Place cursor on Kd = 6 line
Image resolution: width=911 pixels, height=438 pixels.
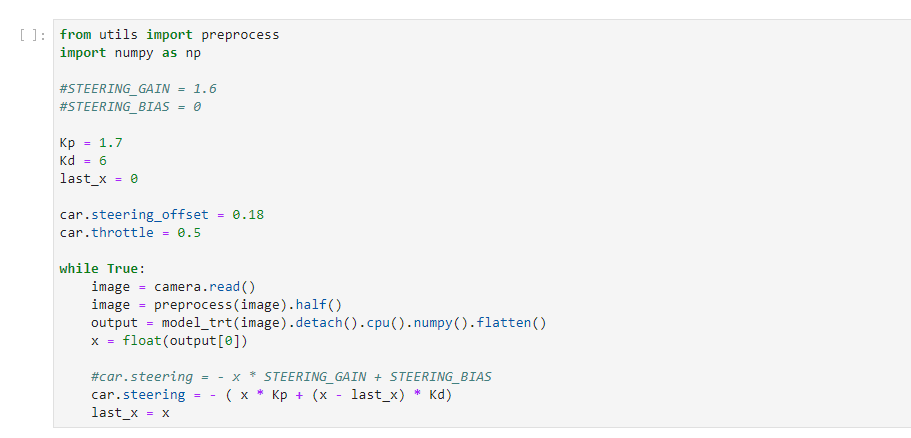click(x=83, y=161)
